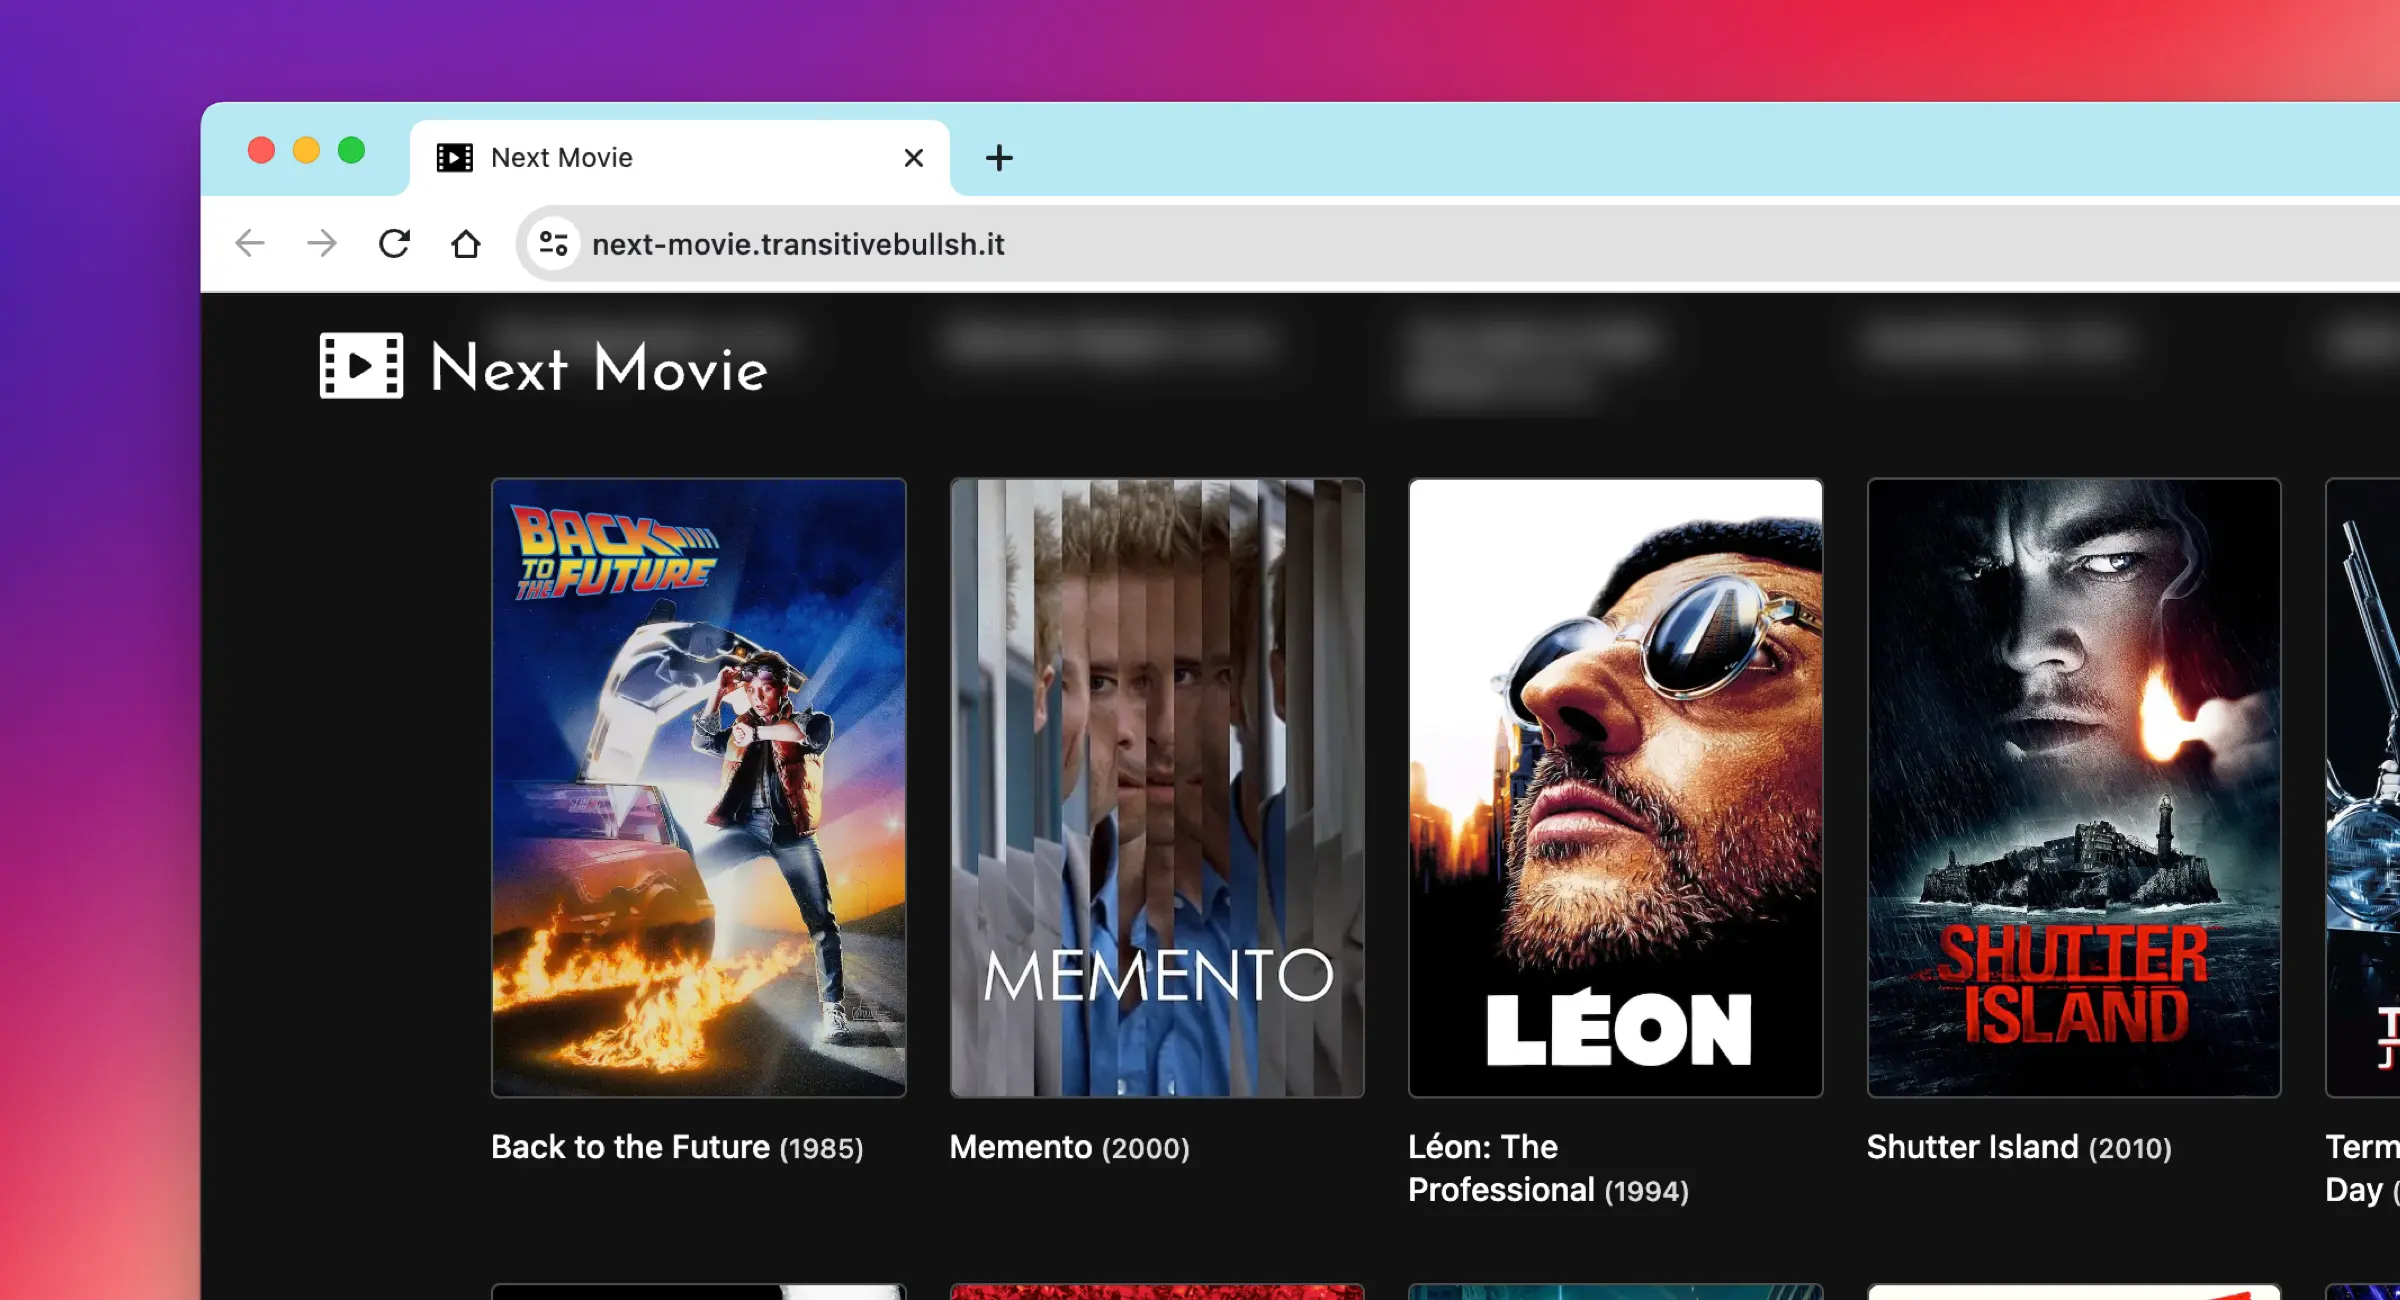Click the browser back arrow
Viewport: 2400px width, 1300px height.
tap(250, 243)
